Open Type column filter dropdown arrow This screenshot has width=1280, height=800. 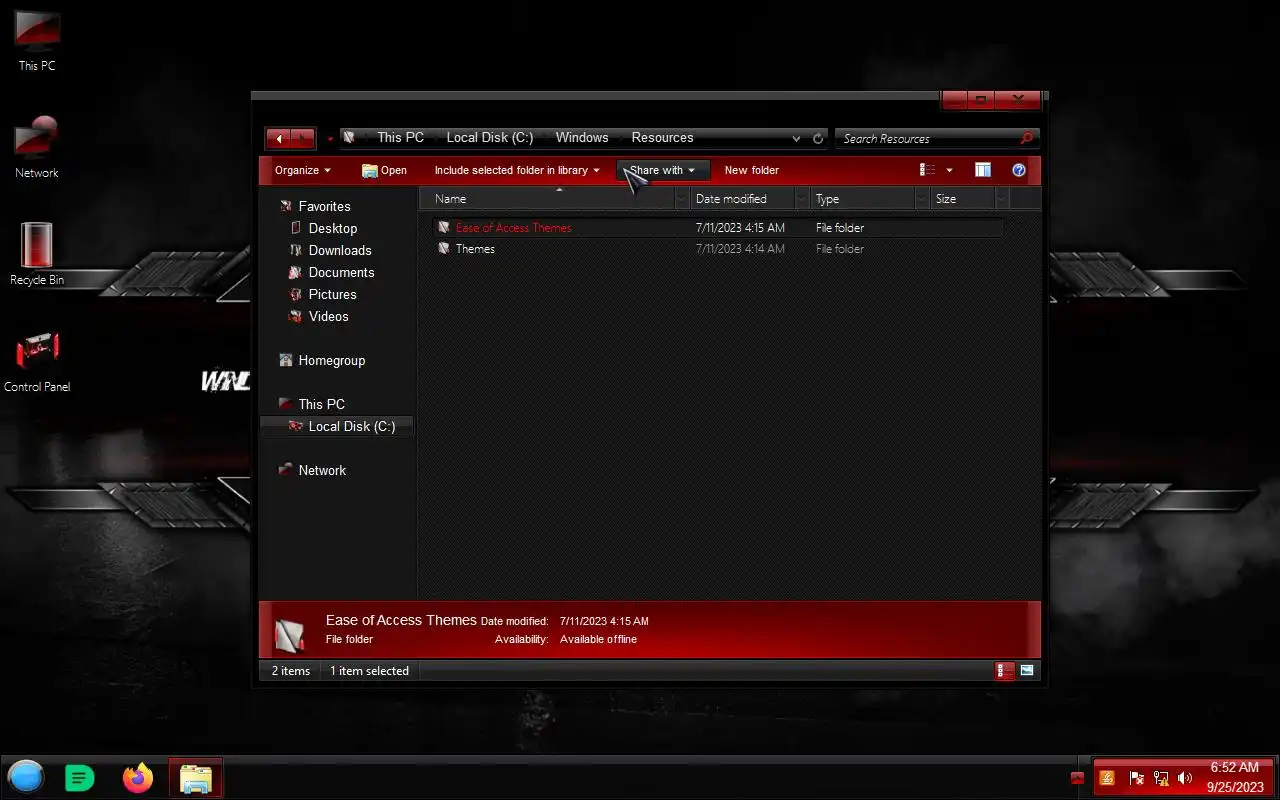921,199
